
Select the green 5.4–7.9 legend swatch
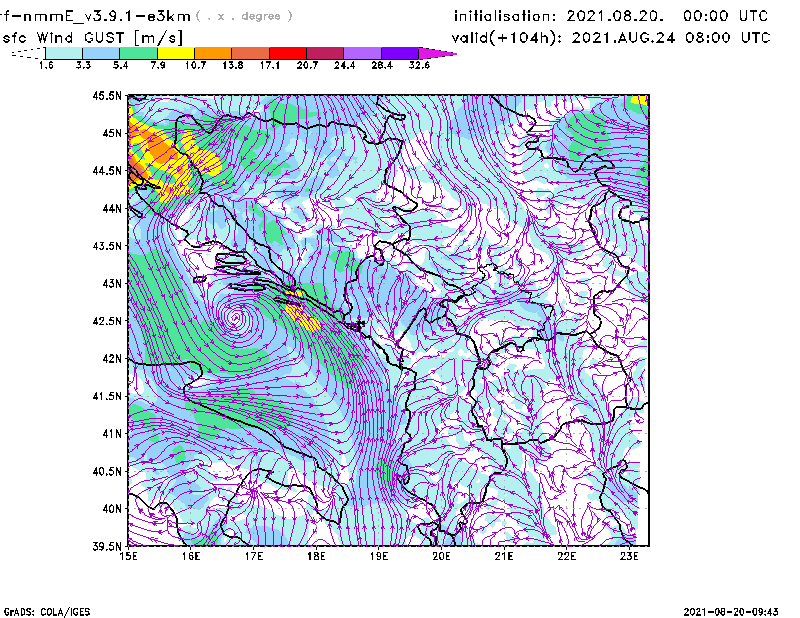[138, 53]
